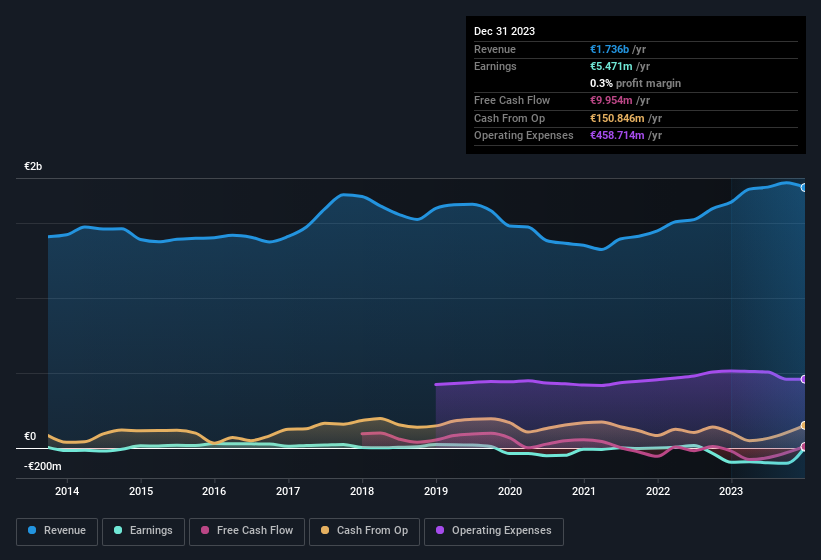The width and height of the screenshot is (821, 560).
Task: Click the Cash From Op legend button
Action: 364,530
